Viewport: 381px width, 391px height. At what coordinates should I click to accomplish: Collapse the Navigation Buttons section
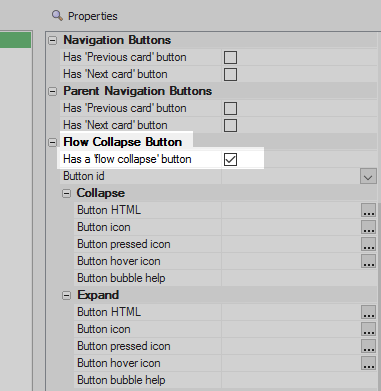pos(52,41)
